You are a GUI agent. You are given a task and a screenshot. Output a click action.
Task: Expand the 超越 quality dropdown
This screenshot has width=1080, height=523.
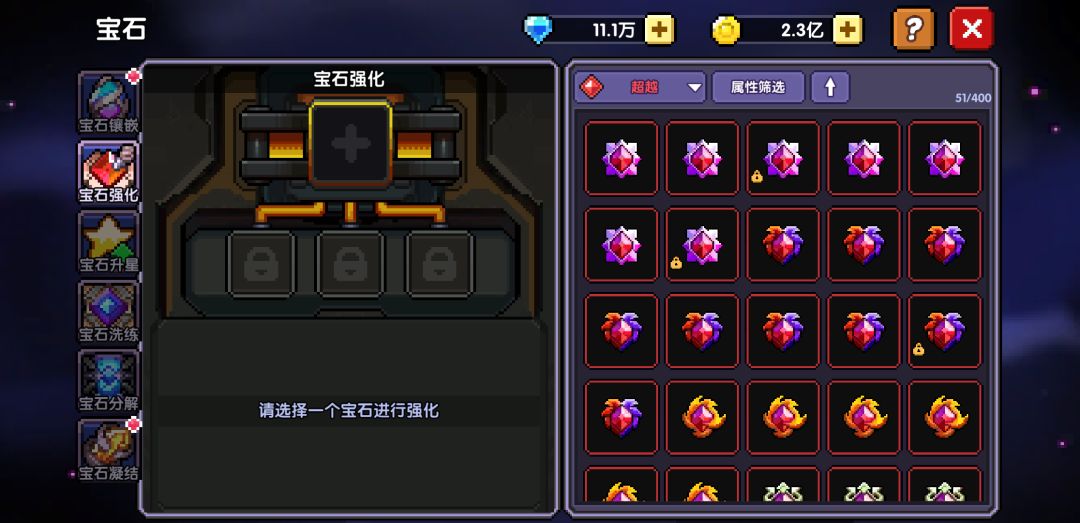pos(640,88)
